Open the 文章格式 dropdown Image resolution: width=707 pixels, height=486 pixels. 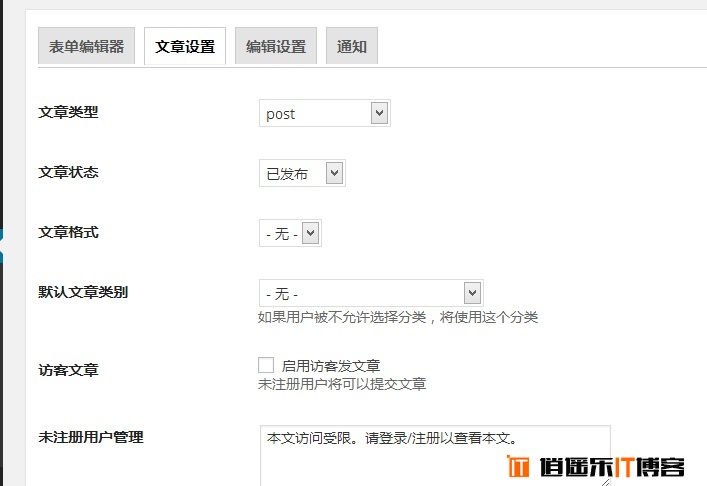point(290,233)
